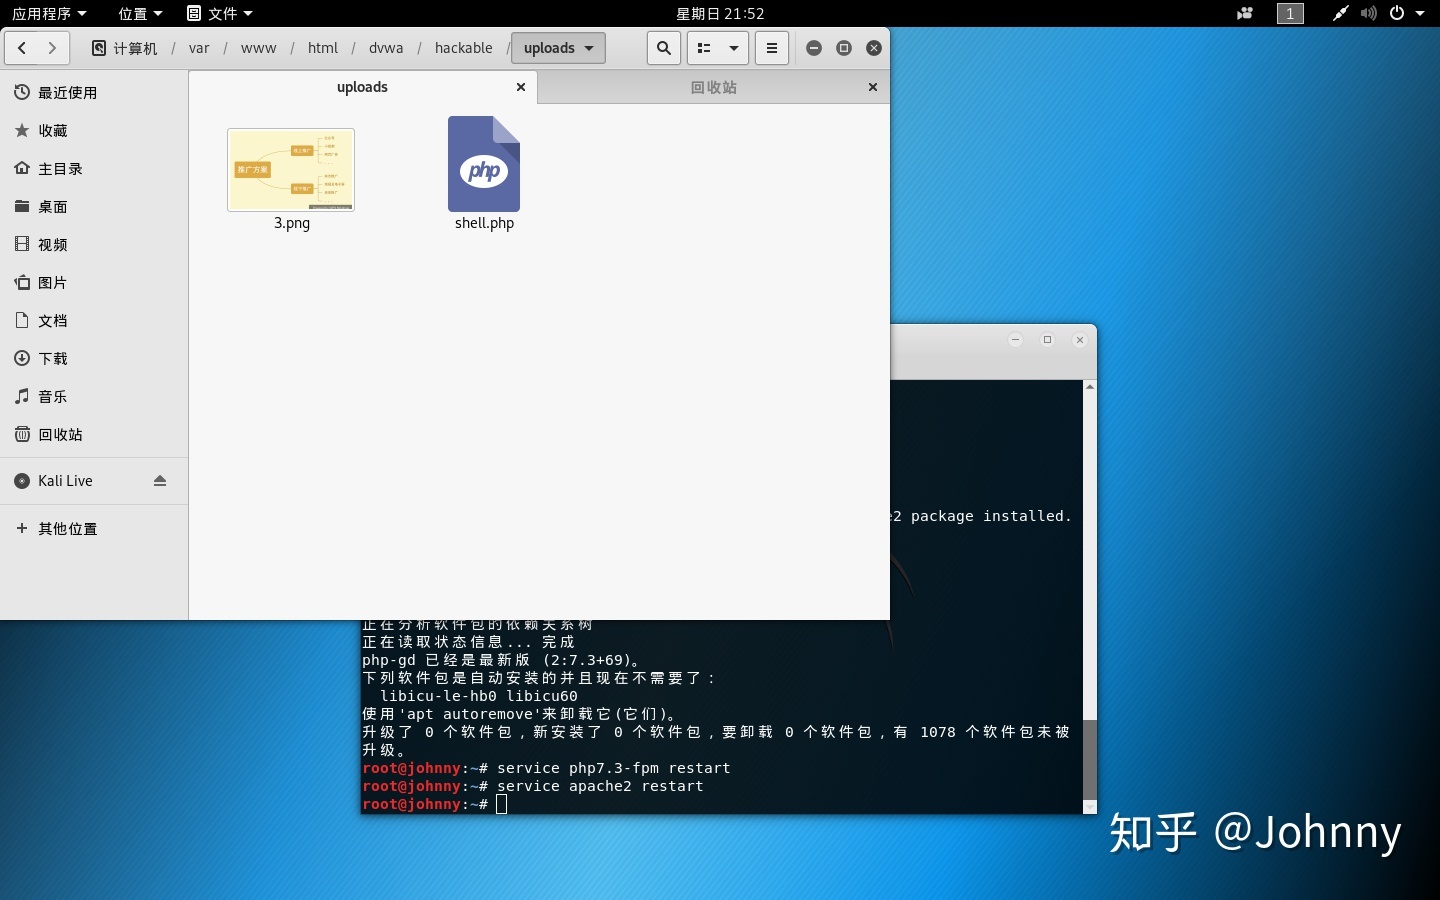Open 图片 pictures in the sidebar
The width and height of the screenshot is (1440, 900).
(x=94, y=283)
